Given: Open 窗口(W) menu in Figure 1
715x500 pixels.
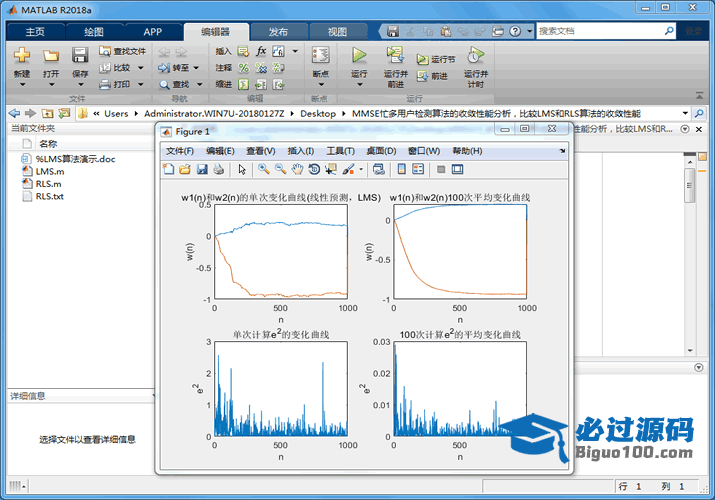Looking at the screenshot, I should [x=424, y=151].
